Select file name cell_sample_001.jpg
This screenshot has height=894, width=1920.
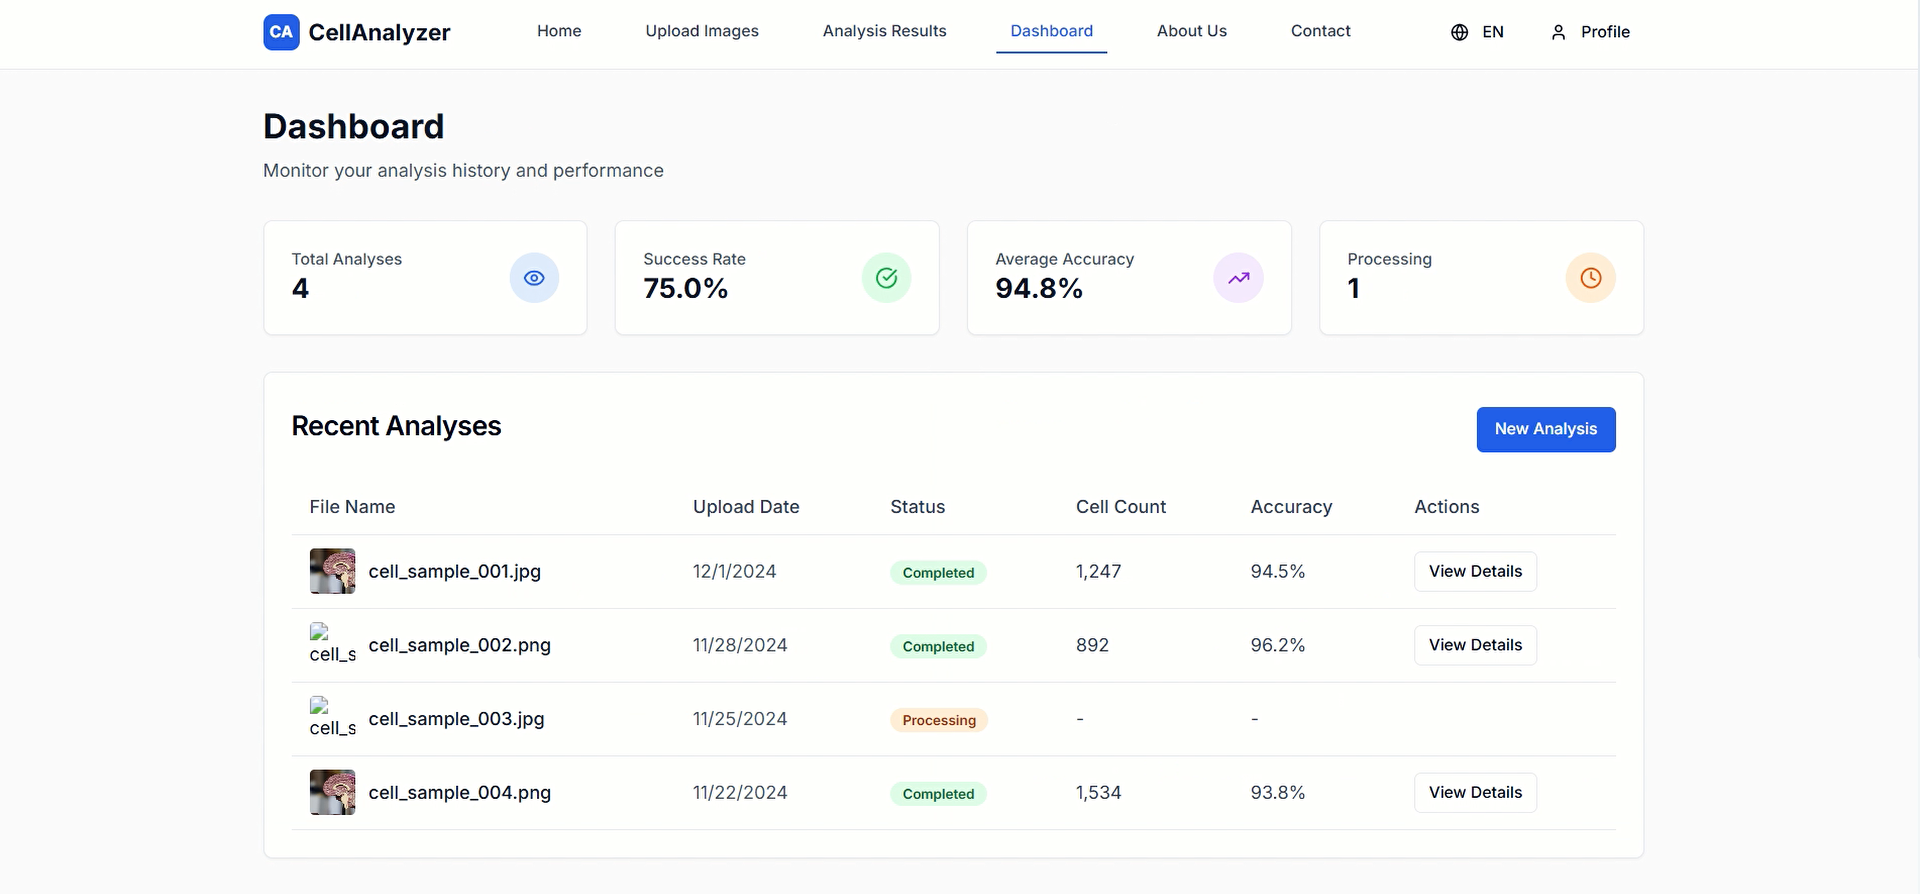454,571
